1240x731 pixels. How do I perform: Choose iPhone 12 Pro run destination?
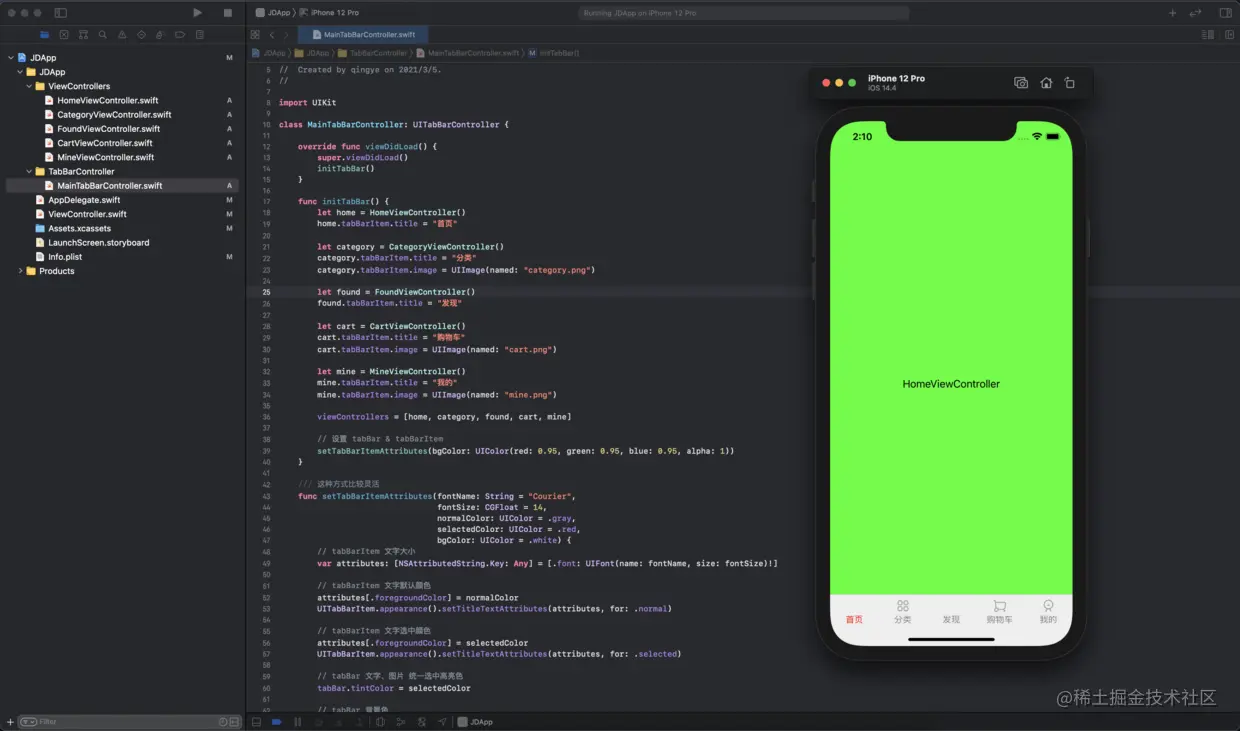(x=331, y=13)
